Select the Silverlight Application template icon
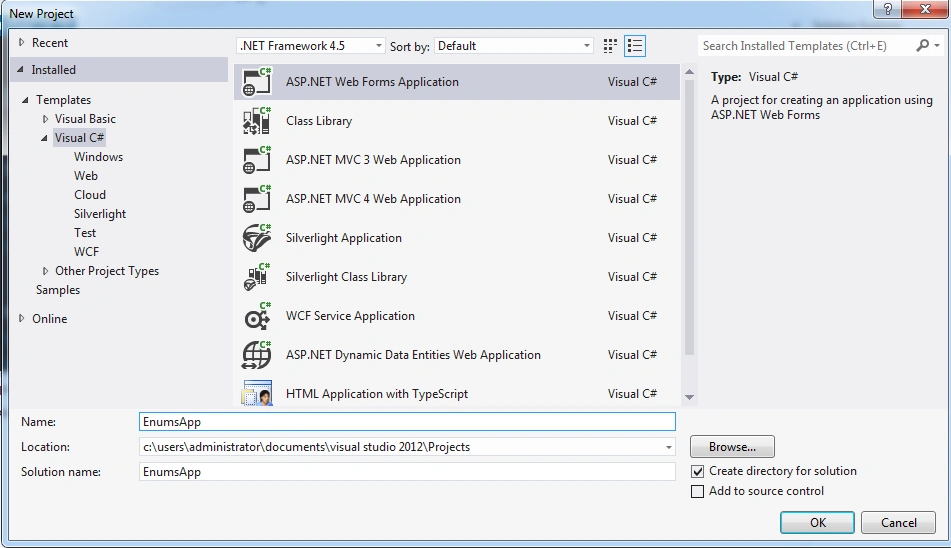Viewport: 951px width, 548px height. pos(257,238)
